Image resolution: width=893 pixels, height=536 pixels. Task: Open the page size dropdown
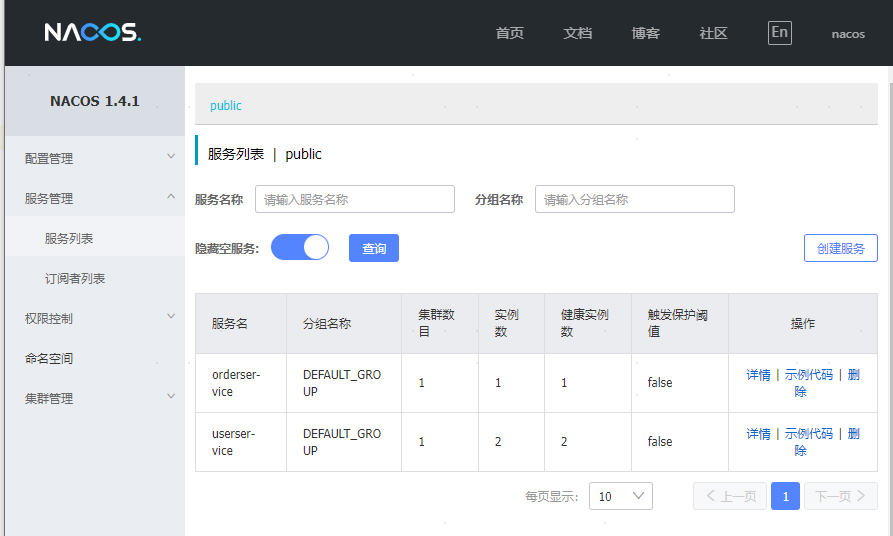coord(620,496)
